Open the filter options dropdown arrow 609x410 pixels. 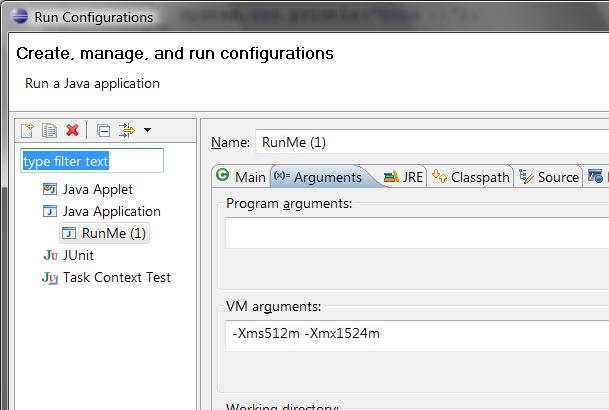[147, 130]
